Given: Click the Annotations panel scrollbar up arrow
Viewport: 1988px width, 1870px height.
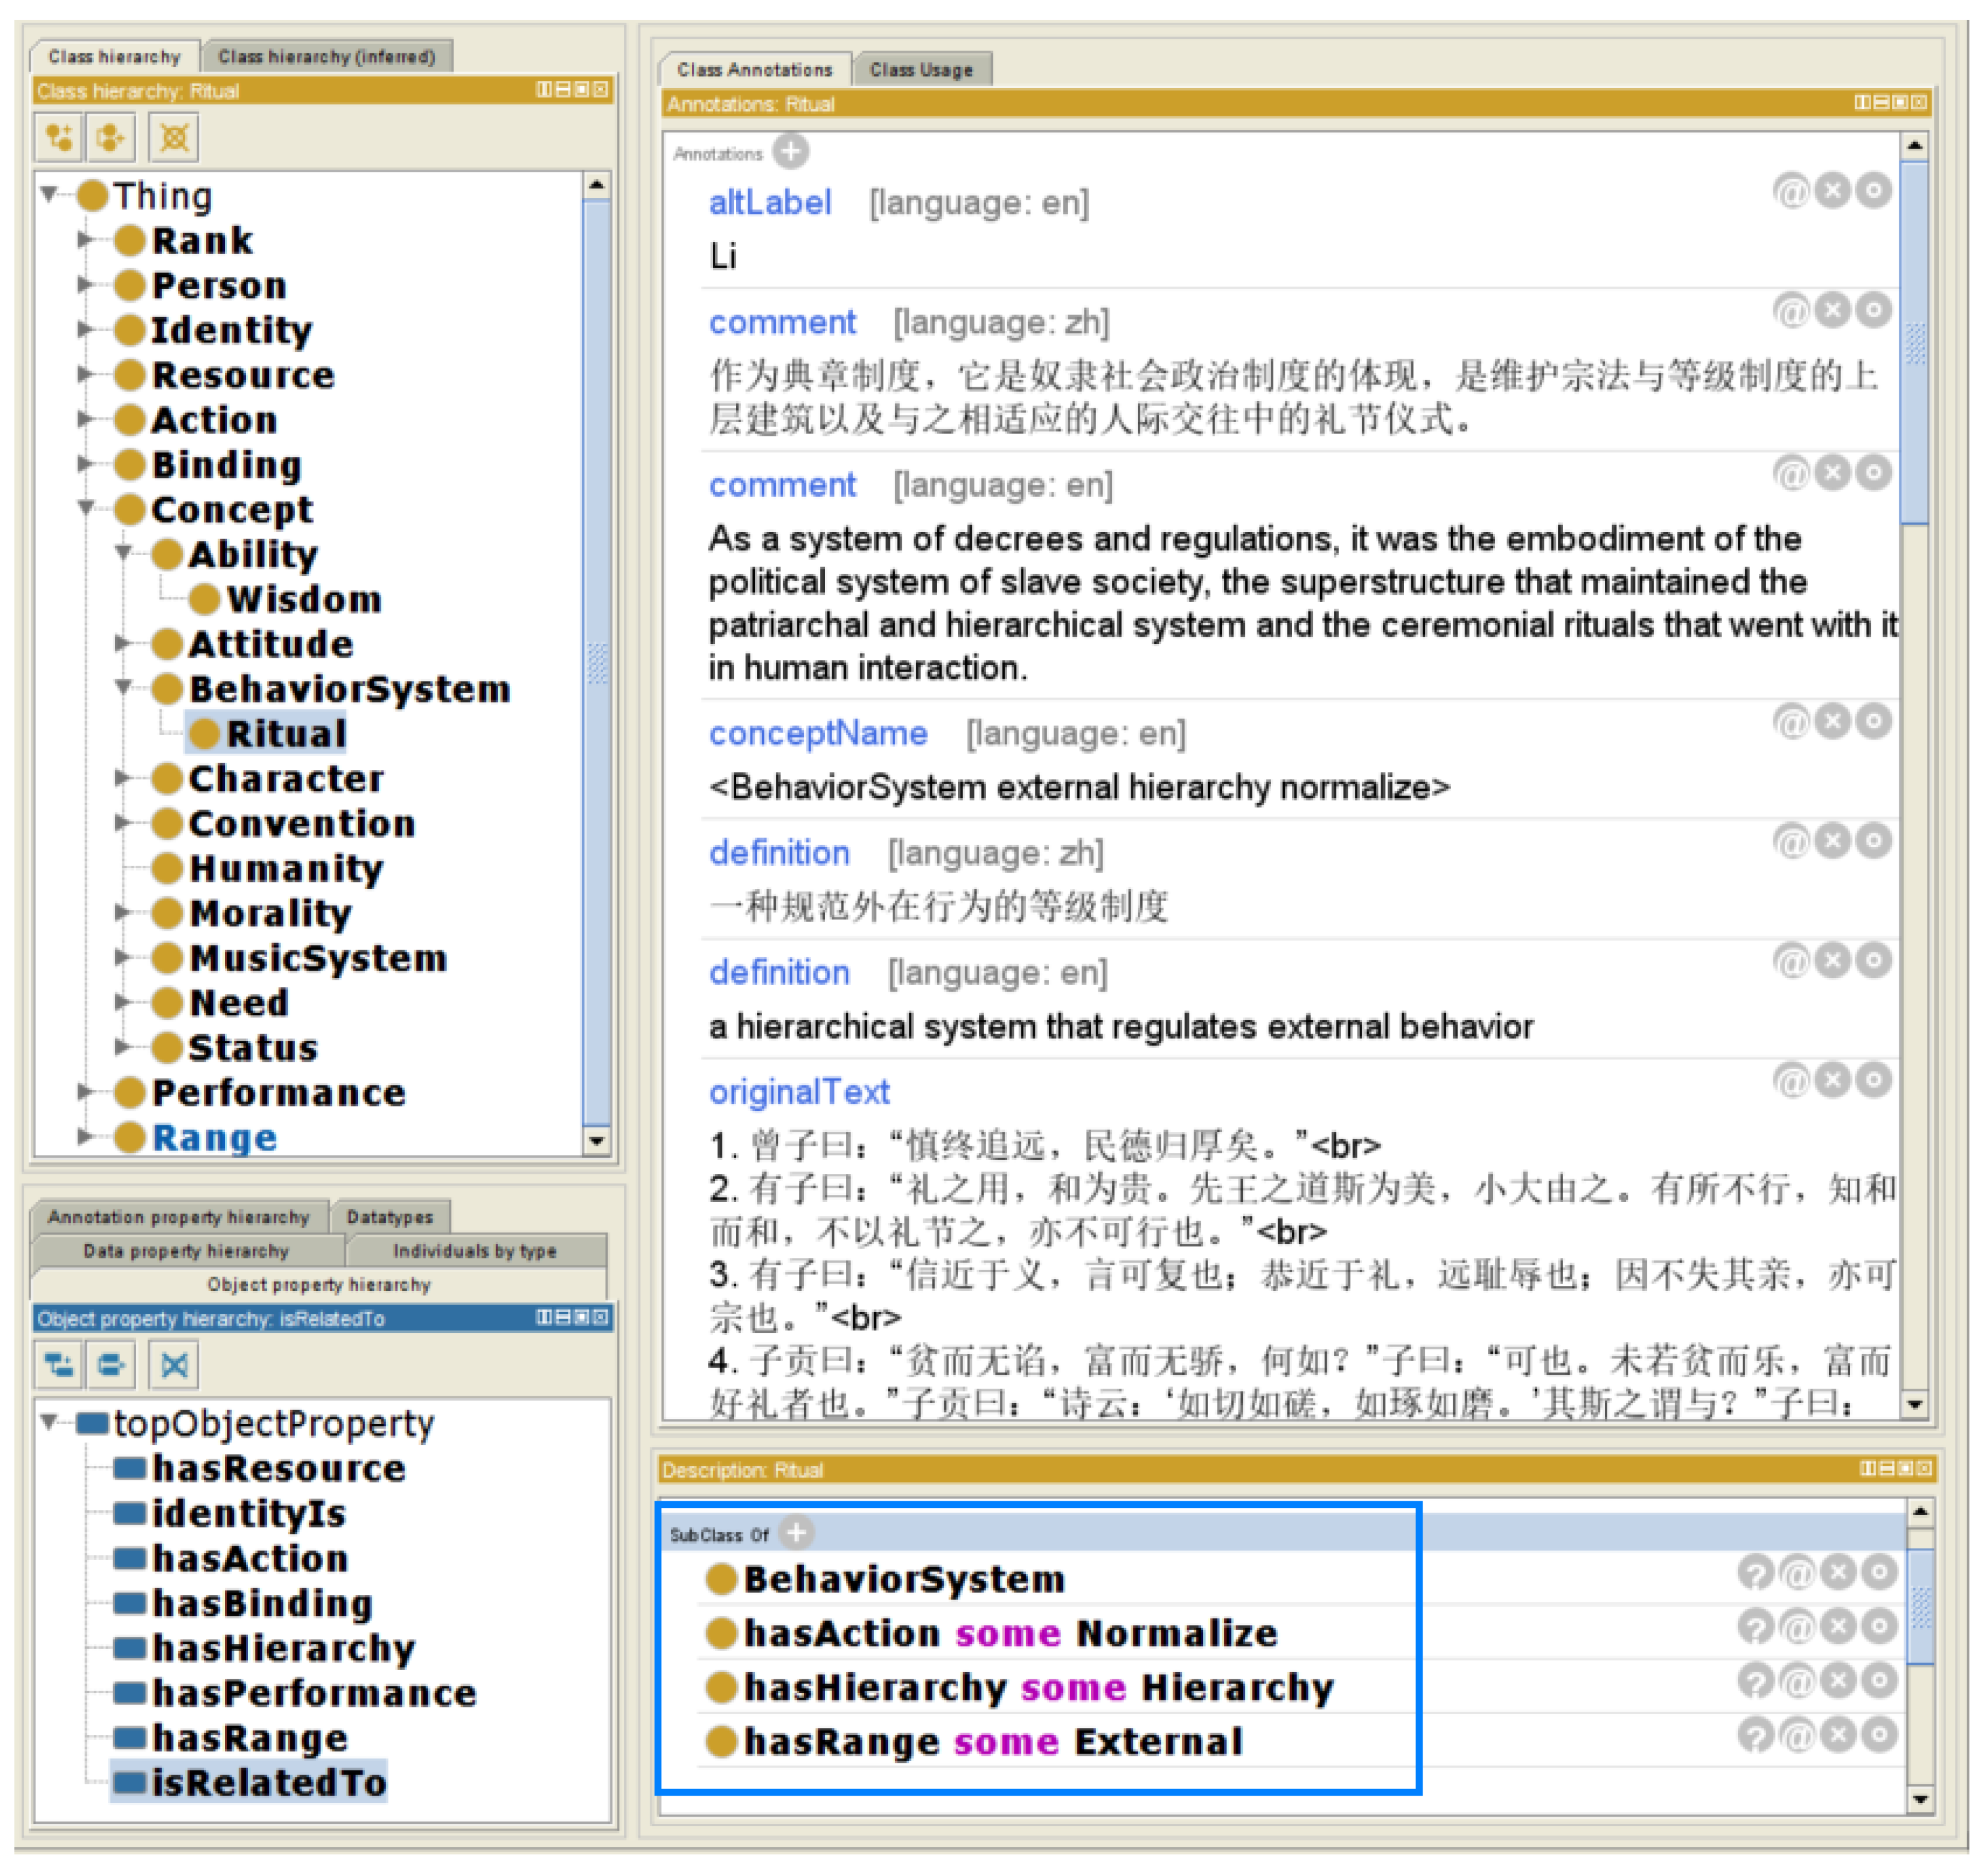Looking at the screenshot, I should click(x=1914, y=146).
